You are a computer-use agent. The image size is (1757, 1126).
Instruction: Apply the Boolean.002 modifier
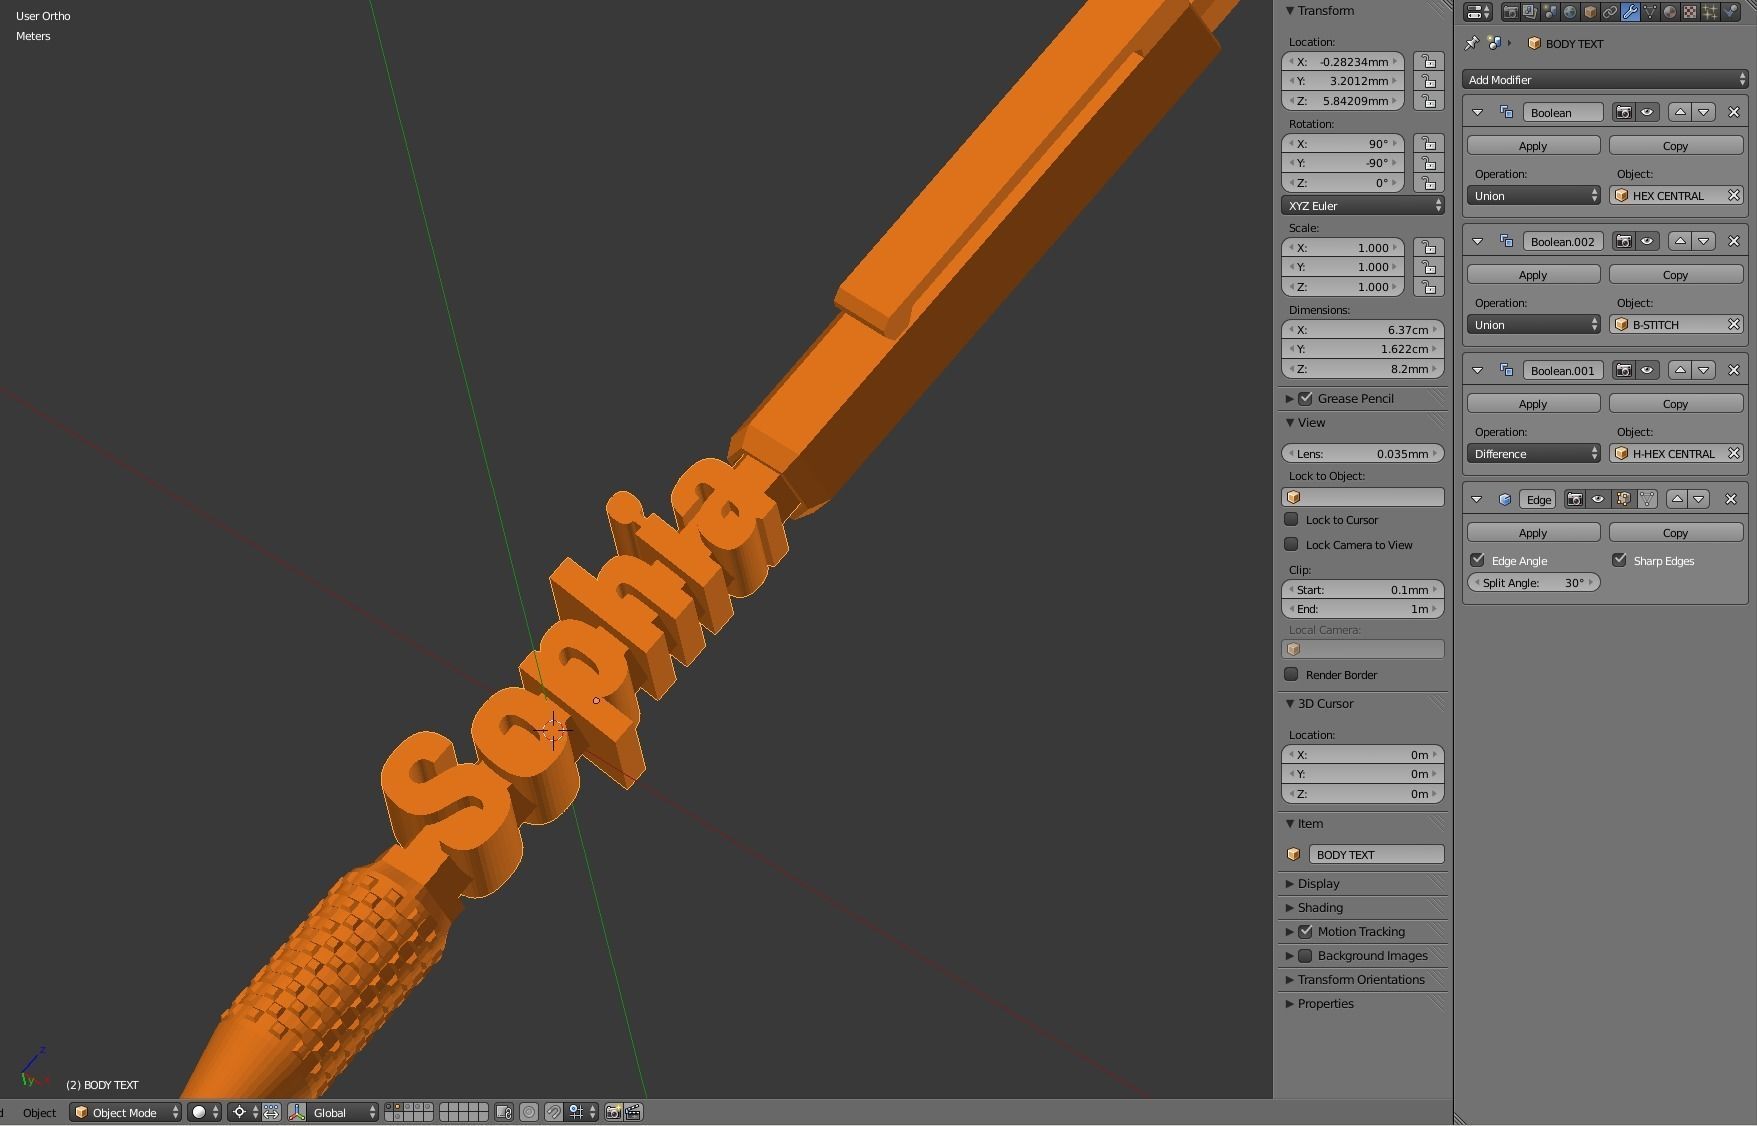[1533, 274]
